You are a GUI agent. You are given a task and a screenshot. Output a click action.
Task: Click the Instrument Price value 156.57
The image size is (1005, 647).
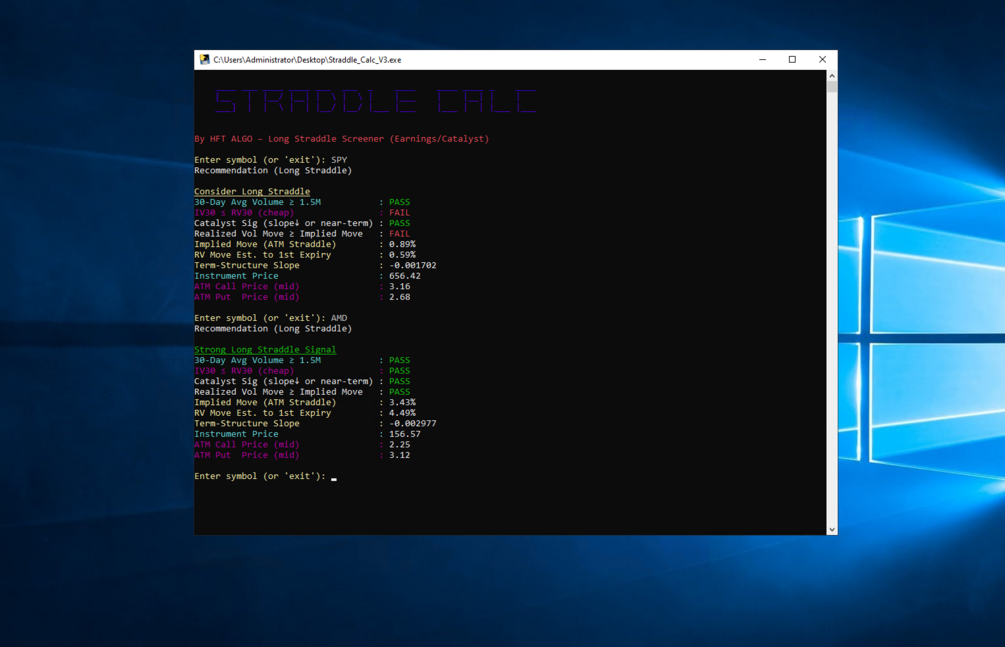point(404,434)
